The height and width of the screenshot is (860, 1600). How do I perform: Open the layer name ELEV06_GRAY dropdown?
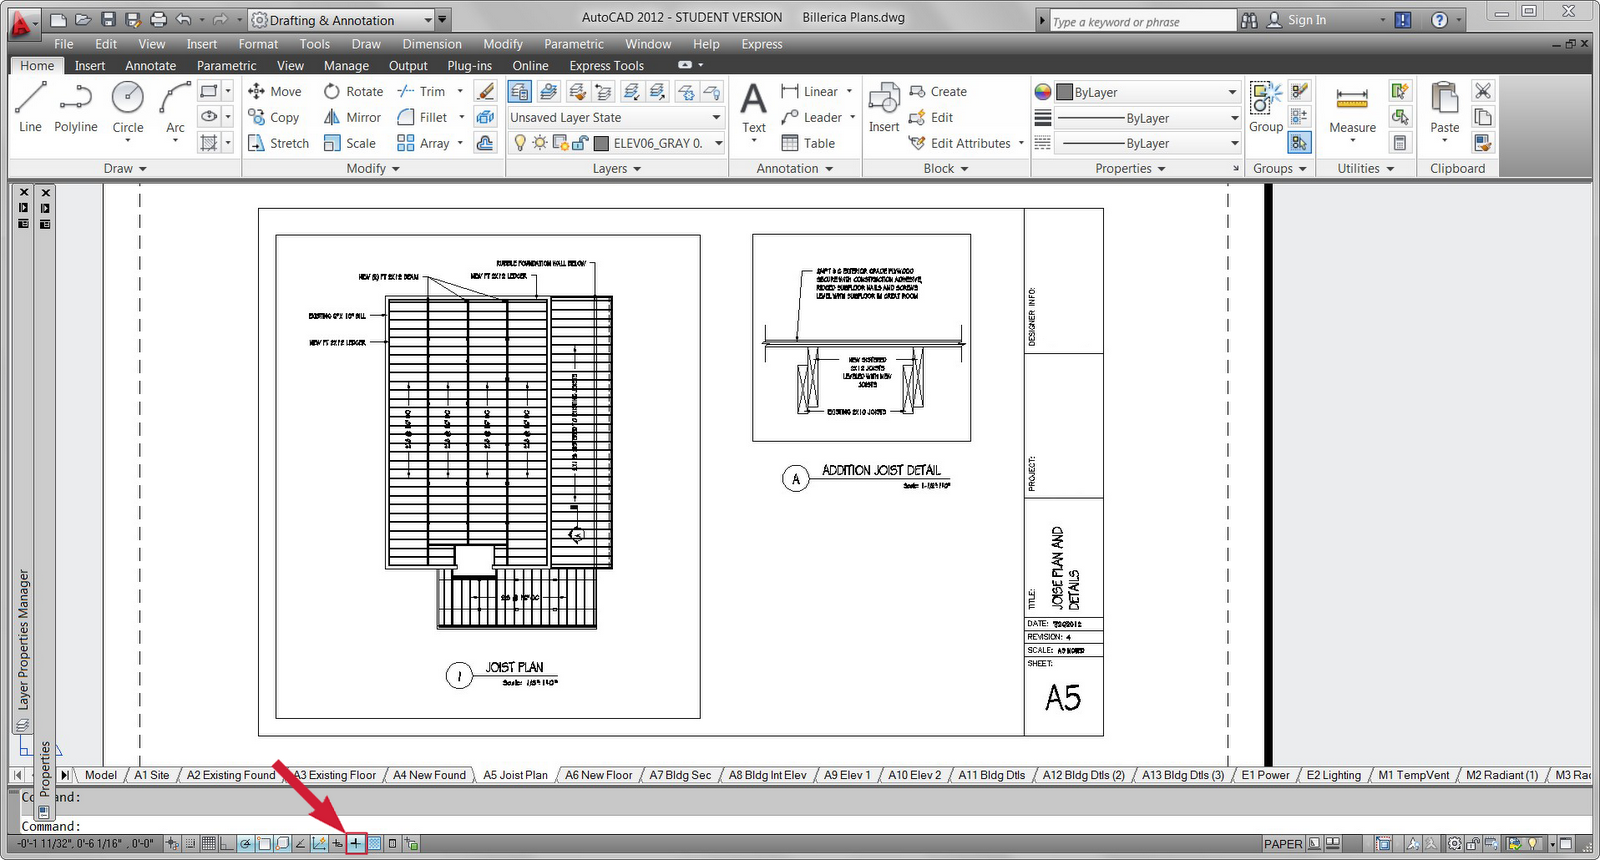pos(659,143)
